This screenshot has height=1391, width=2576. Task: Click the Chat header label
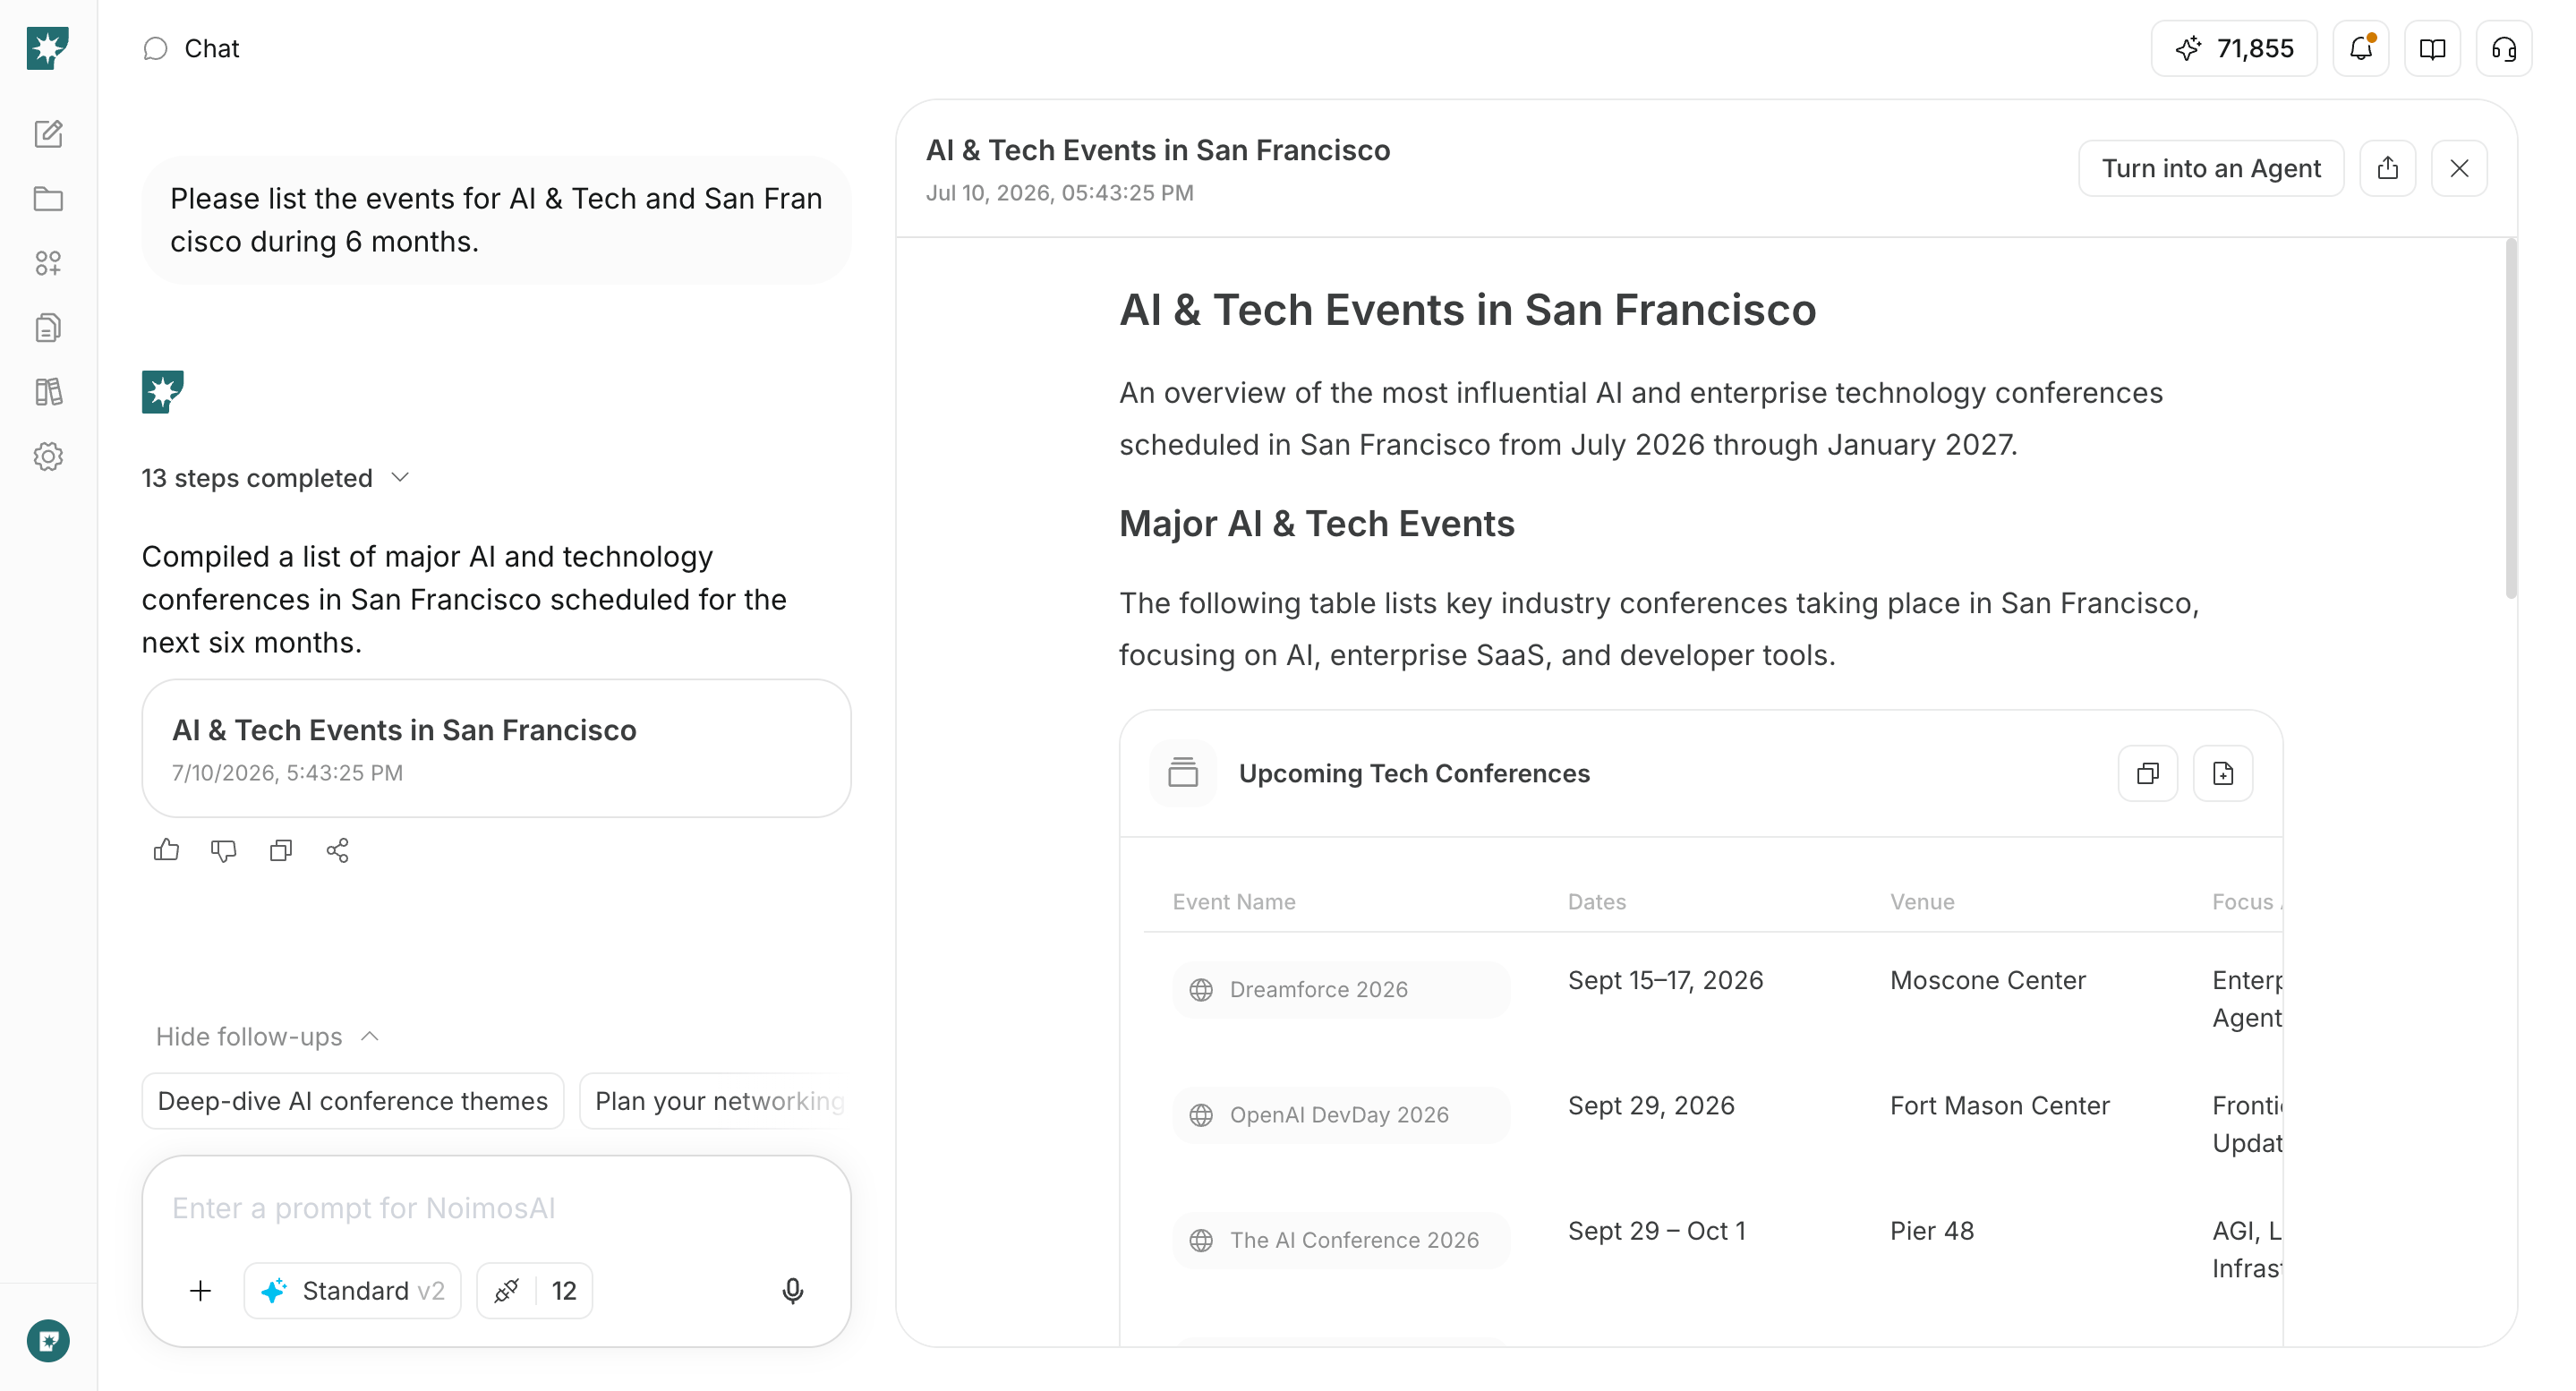211,48
